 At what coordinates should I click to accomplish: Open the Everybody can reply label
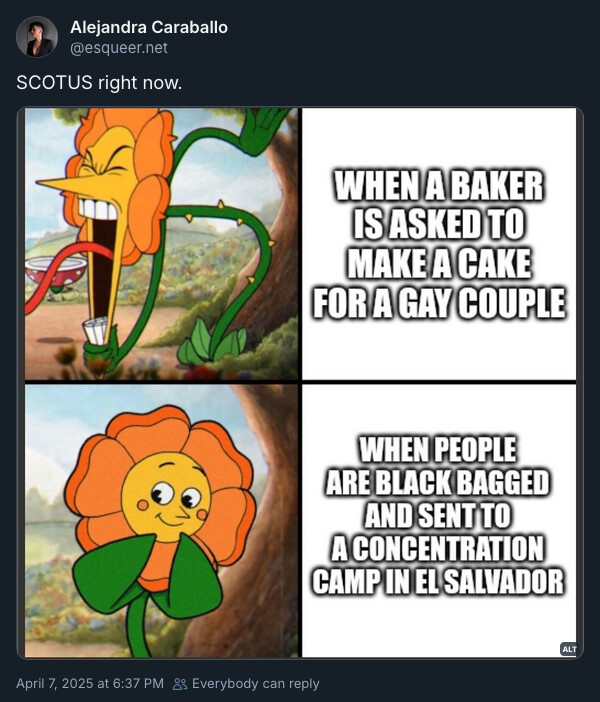(x=256, y=684)
